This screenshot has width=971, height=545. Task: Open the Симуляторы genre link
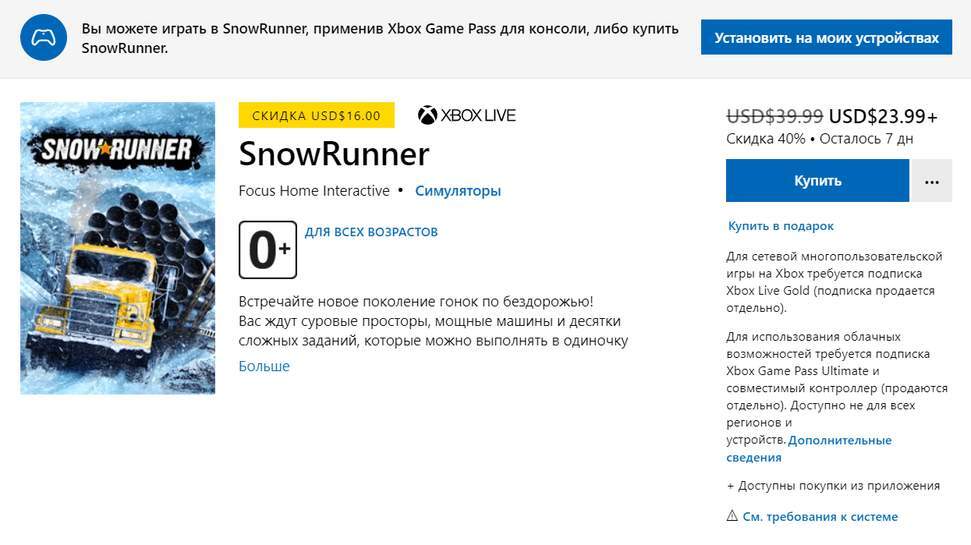[458, 190]
